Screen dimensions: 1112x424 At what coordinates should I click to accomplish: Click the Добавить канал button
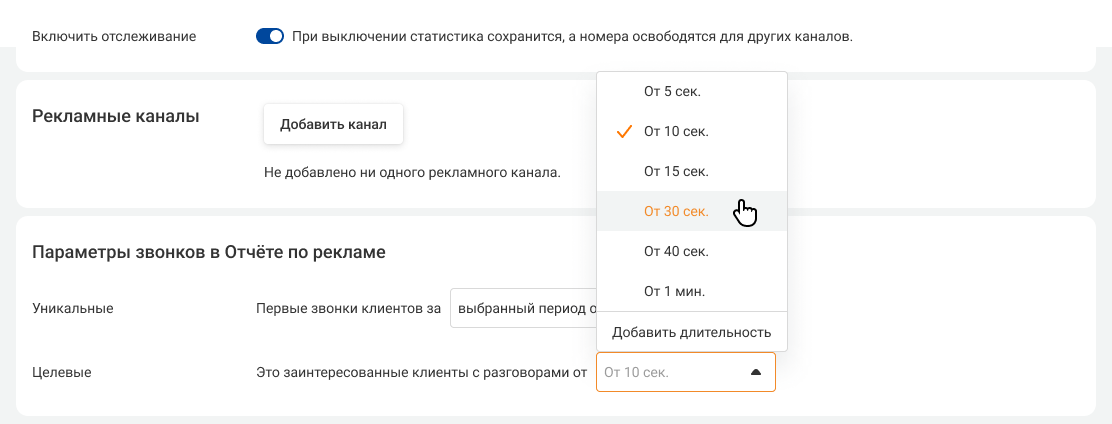click(333, 125)
